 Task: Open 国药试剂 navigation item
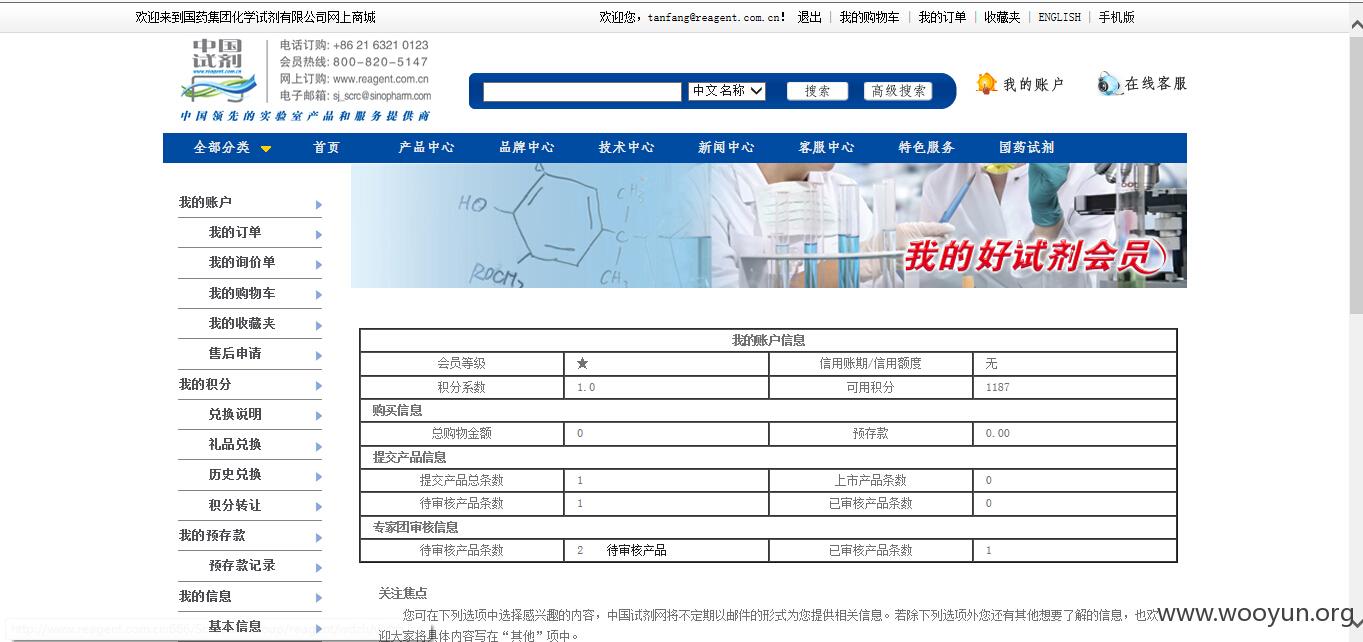[x=1027, y=147]
